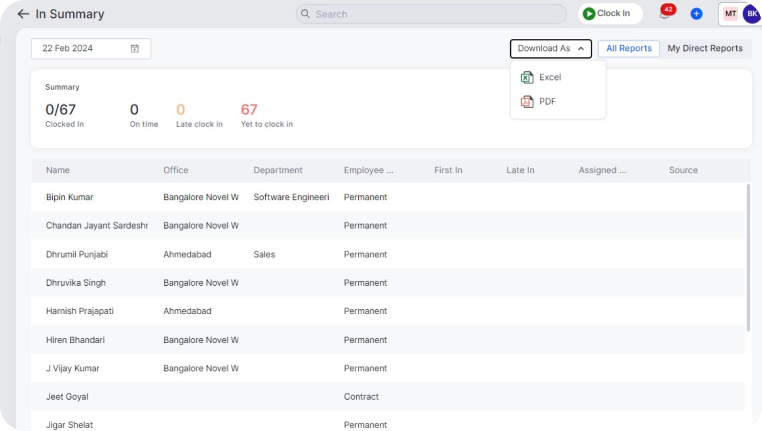Click the First In column header

click(448, 170)
